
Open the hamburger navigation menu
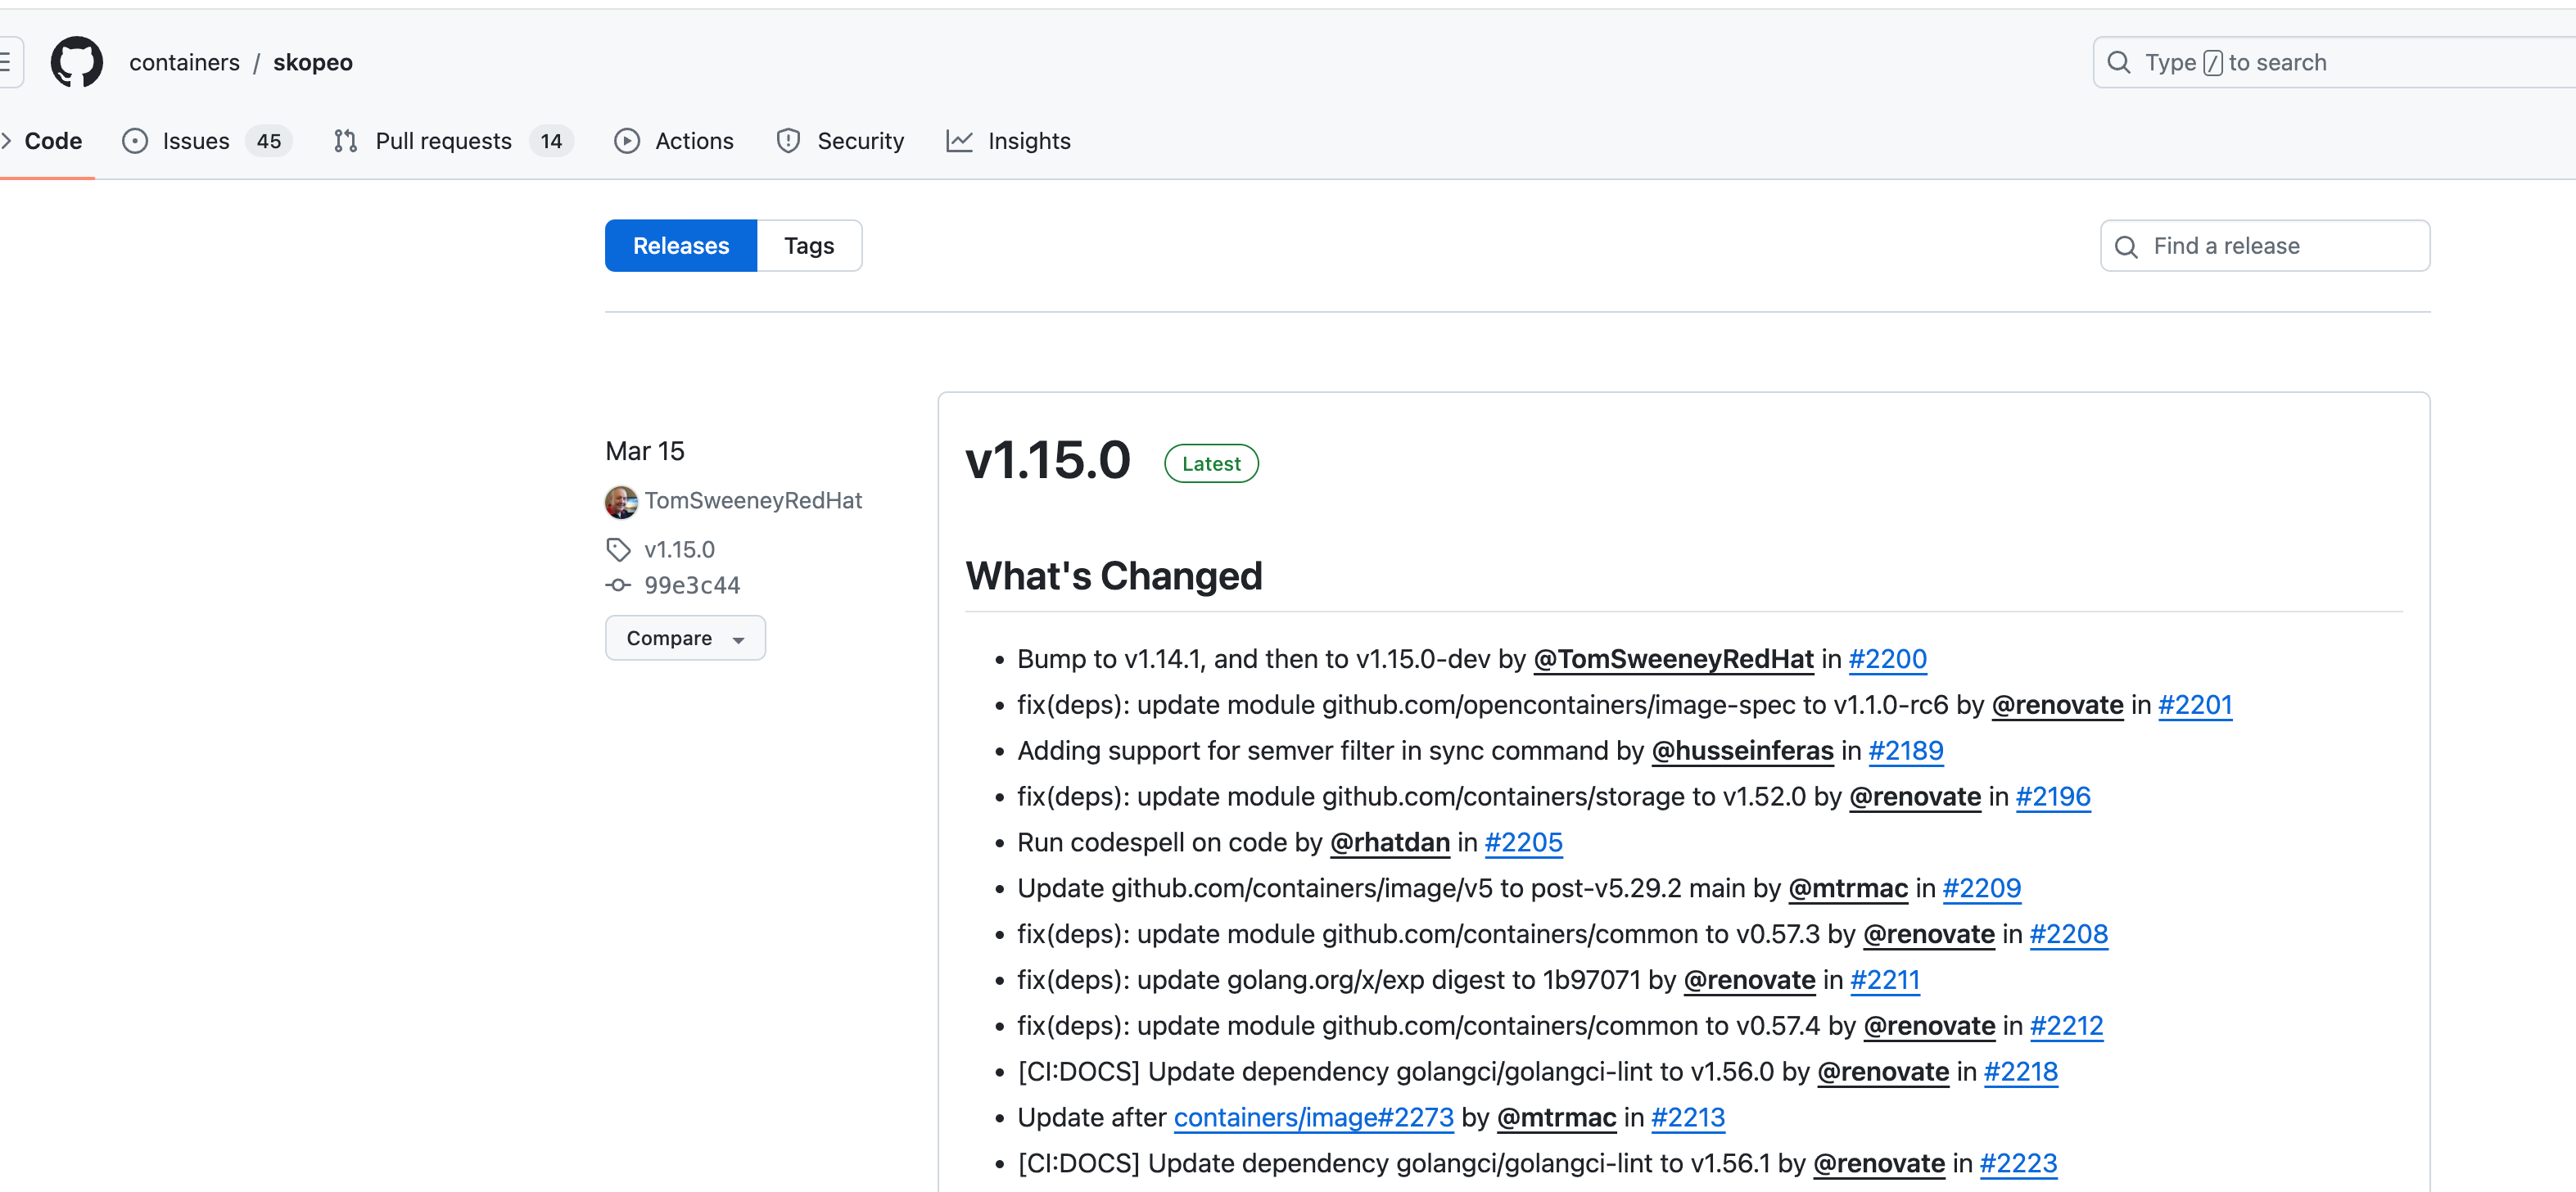(9, 62)
